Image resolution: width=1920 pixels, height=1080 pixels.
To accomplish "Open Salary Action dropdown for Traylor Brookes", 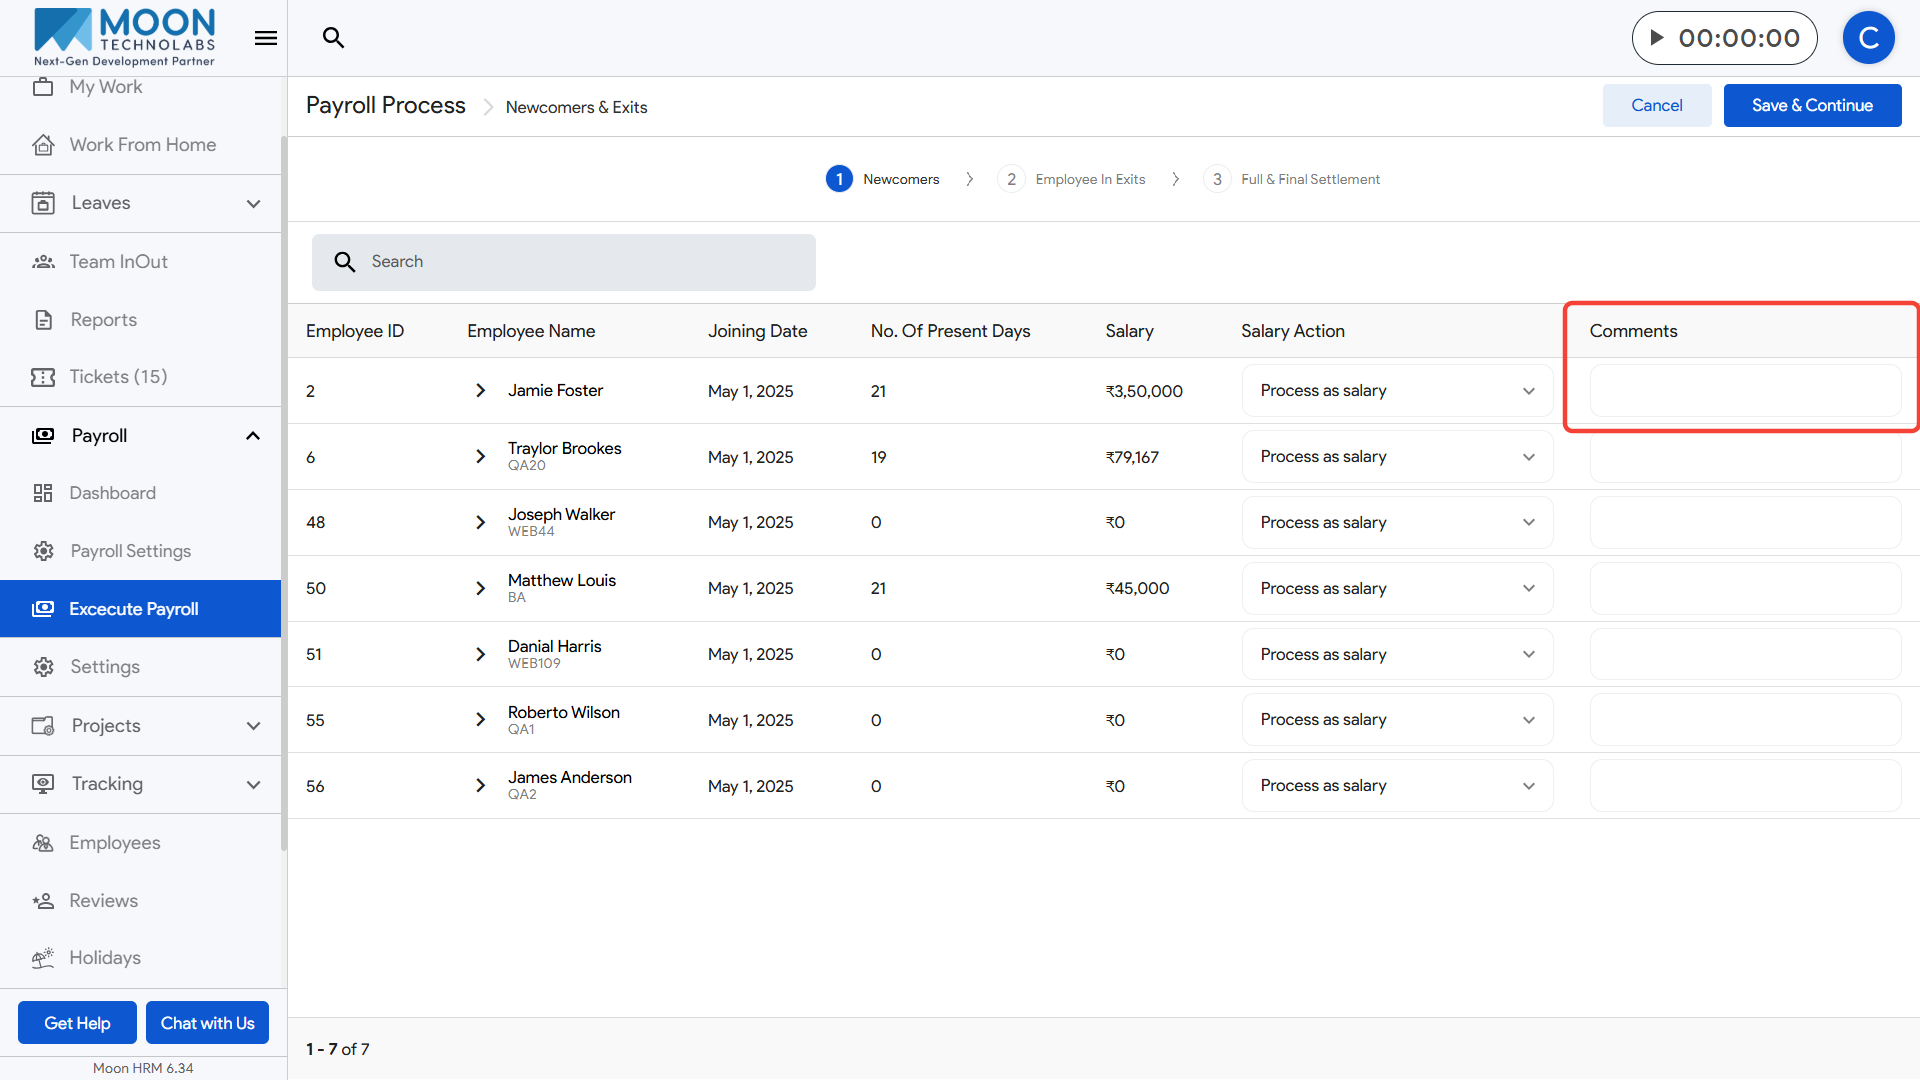I will [1396, 457].
